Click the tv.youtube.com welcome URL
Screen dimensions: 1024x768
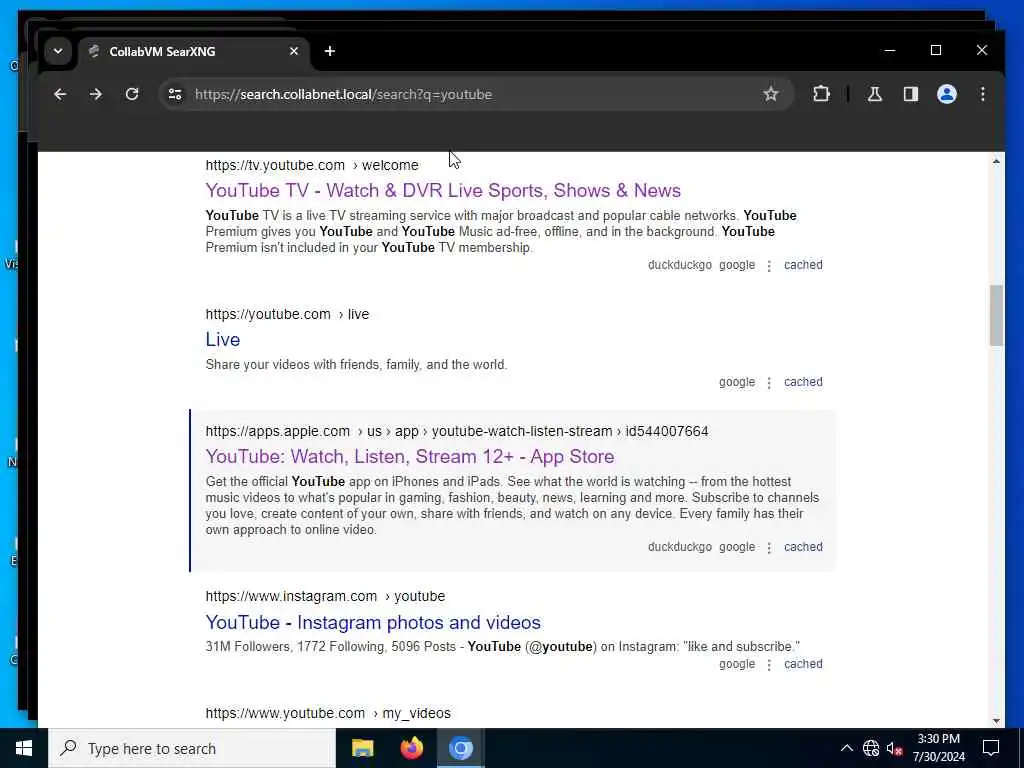coord(312,165)
